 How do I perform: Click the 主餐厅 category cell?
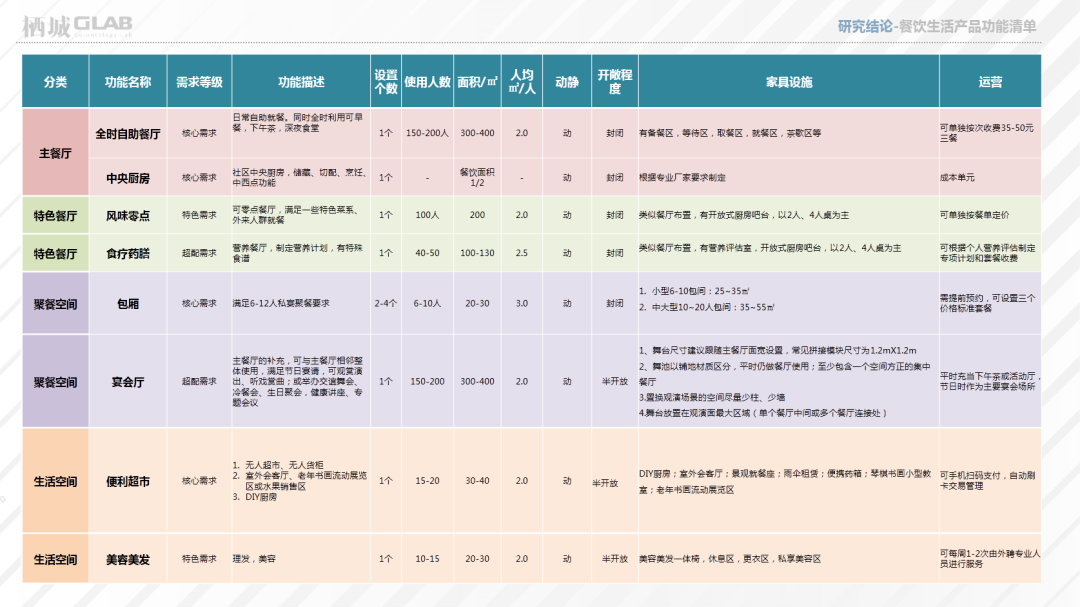click(55, 154)
